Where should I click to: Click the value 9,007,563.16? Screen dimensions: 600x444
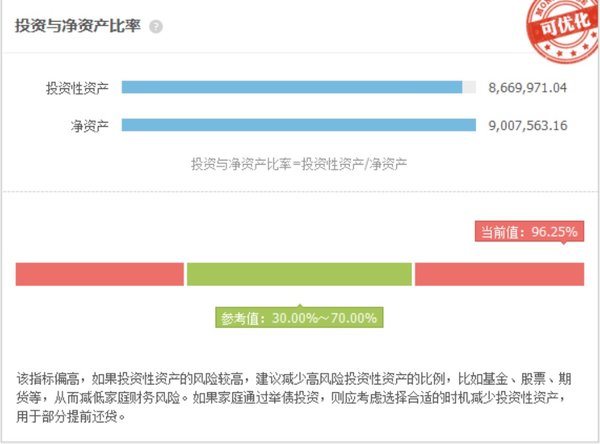click(x=528, y=126)
